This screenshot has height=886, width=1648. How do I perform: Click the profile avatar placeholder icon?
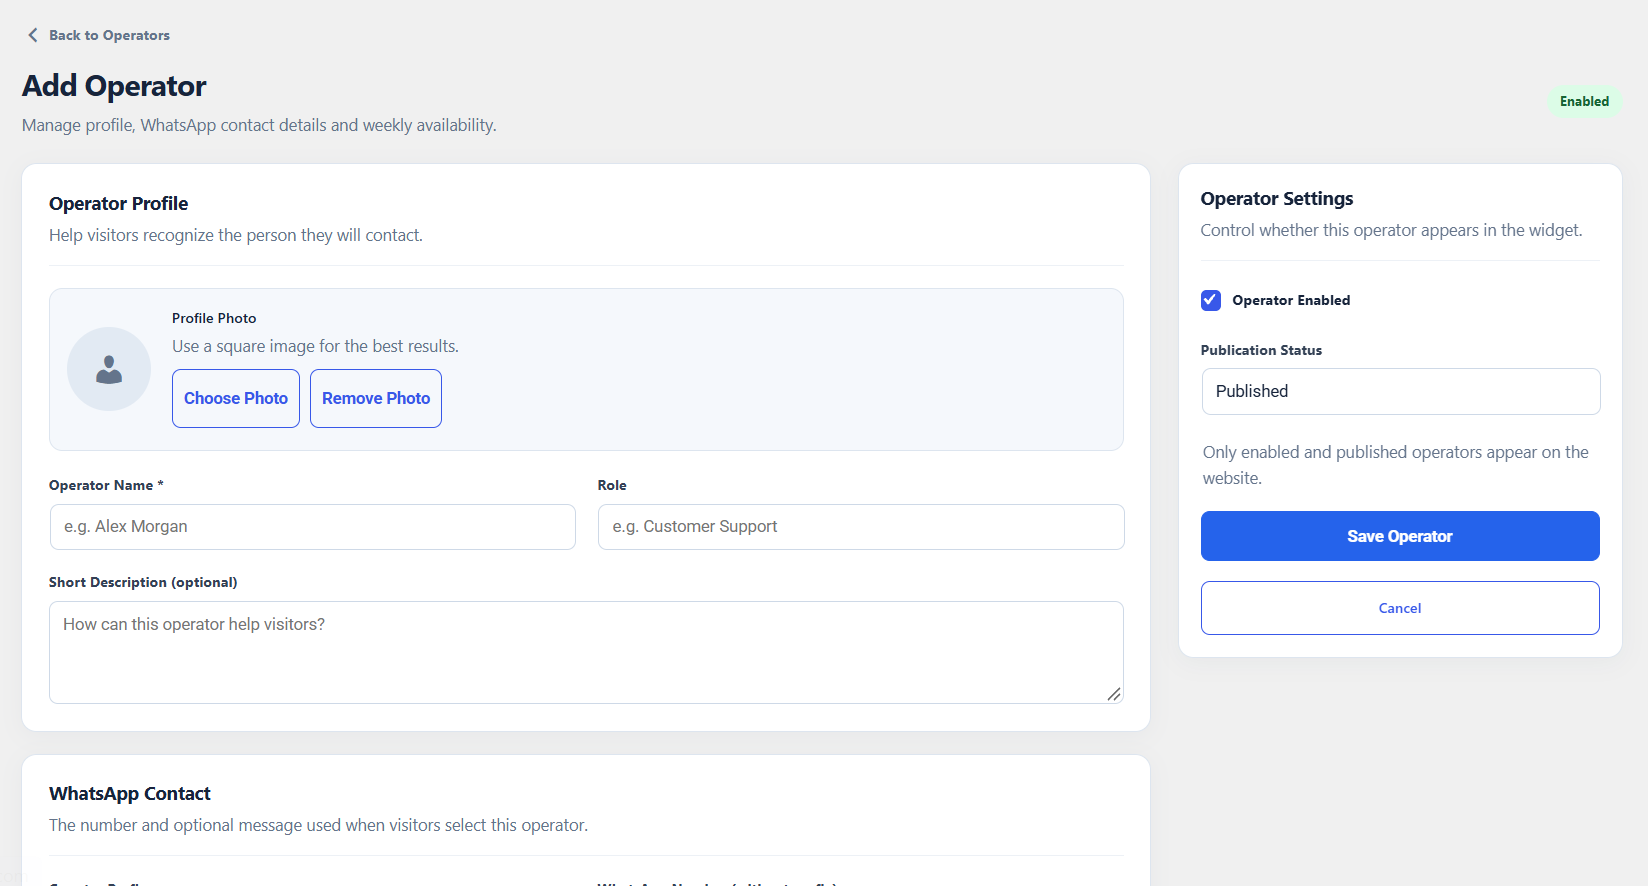[109, 370]
